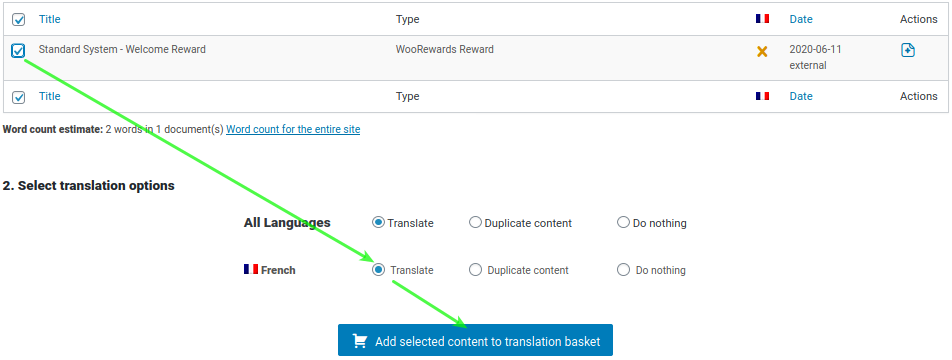
Task: Click the French flag beside the French label
Action: pyautogui.click(x=251, y=270)
